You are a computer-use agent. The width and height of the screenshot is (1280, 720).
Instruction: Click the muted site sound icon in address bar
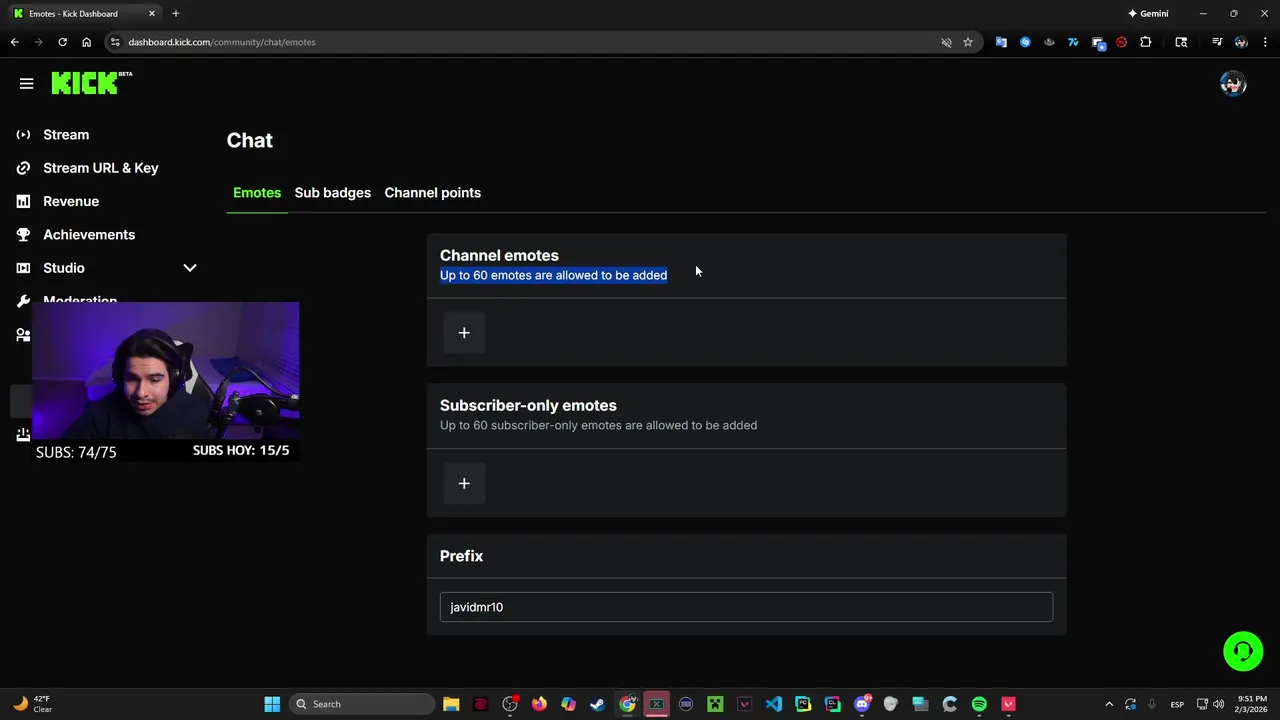(x=946, y=42)
